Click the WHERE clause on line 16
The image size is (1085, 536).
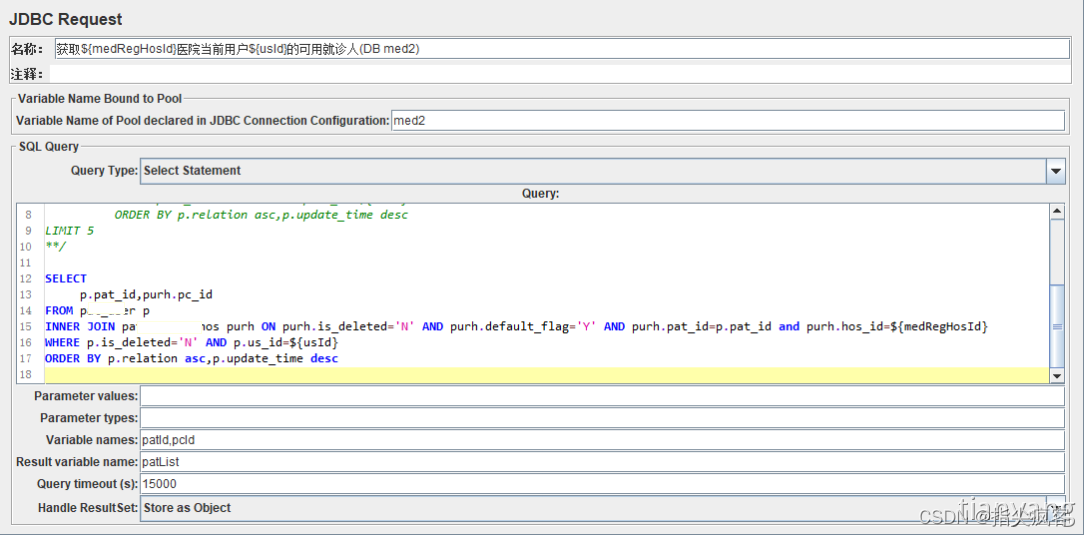192,342
